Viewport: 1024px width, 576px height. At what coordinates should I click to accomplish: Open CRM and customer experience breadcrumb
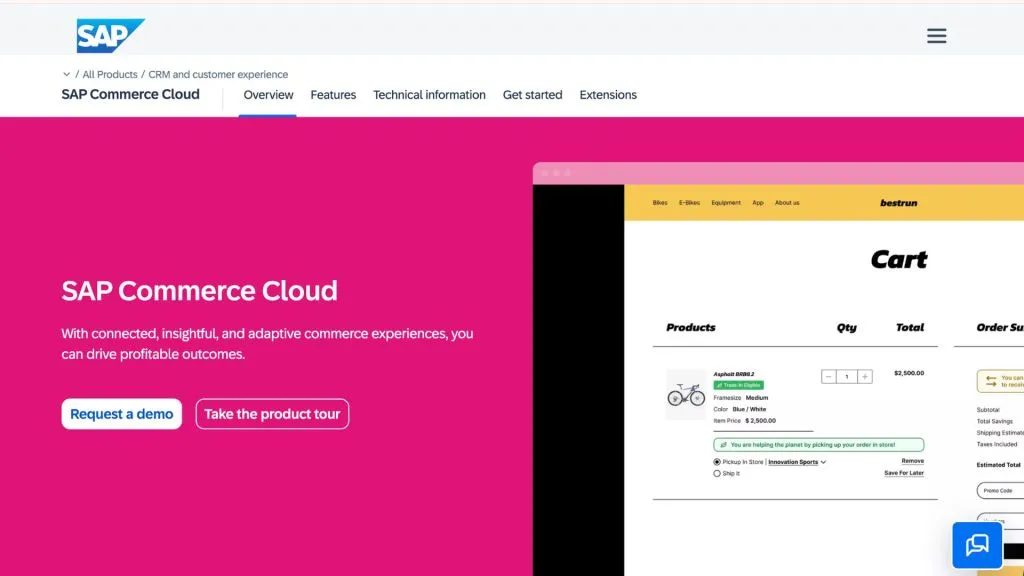[x=218, y=74]
